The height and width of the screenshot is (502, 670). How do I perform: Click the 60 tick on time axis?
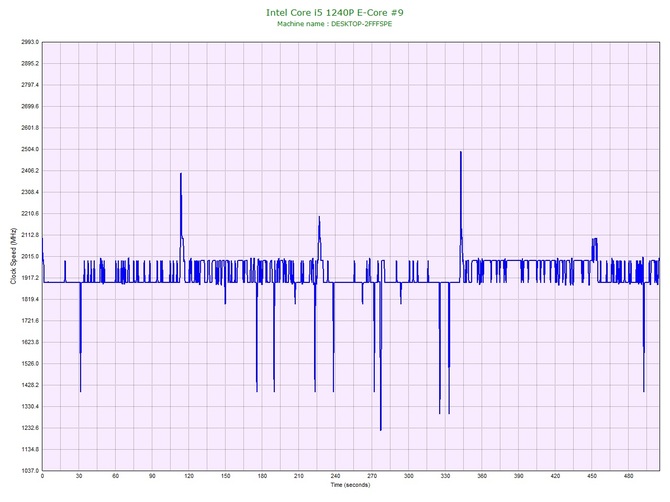tap(115, 476)
